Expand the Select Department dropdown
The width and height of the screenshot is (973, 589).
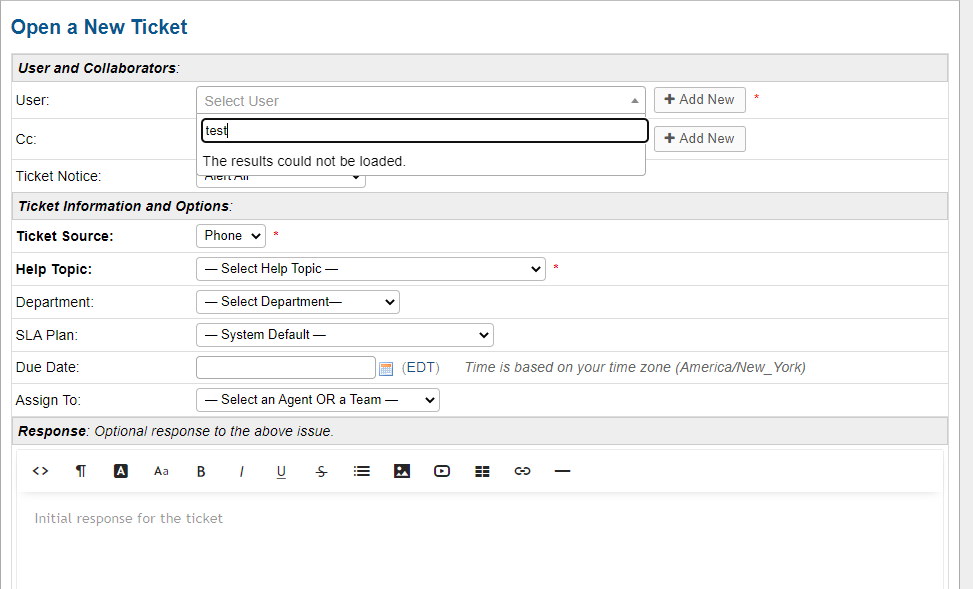coord(297,302)
